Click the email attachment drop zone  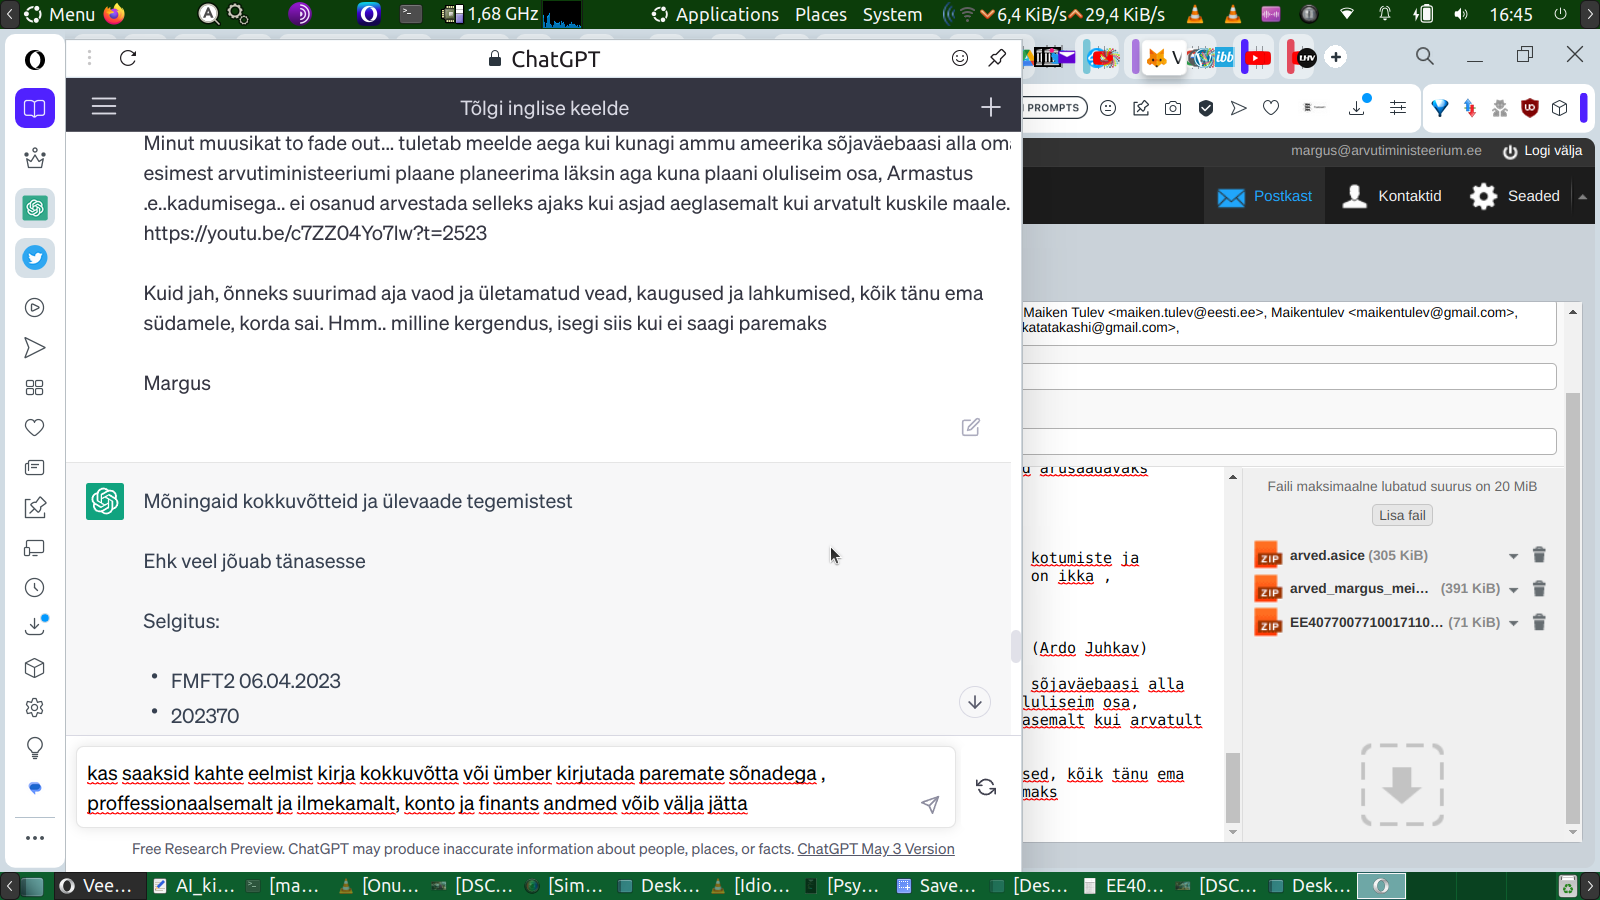coord(1402,784)
